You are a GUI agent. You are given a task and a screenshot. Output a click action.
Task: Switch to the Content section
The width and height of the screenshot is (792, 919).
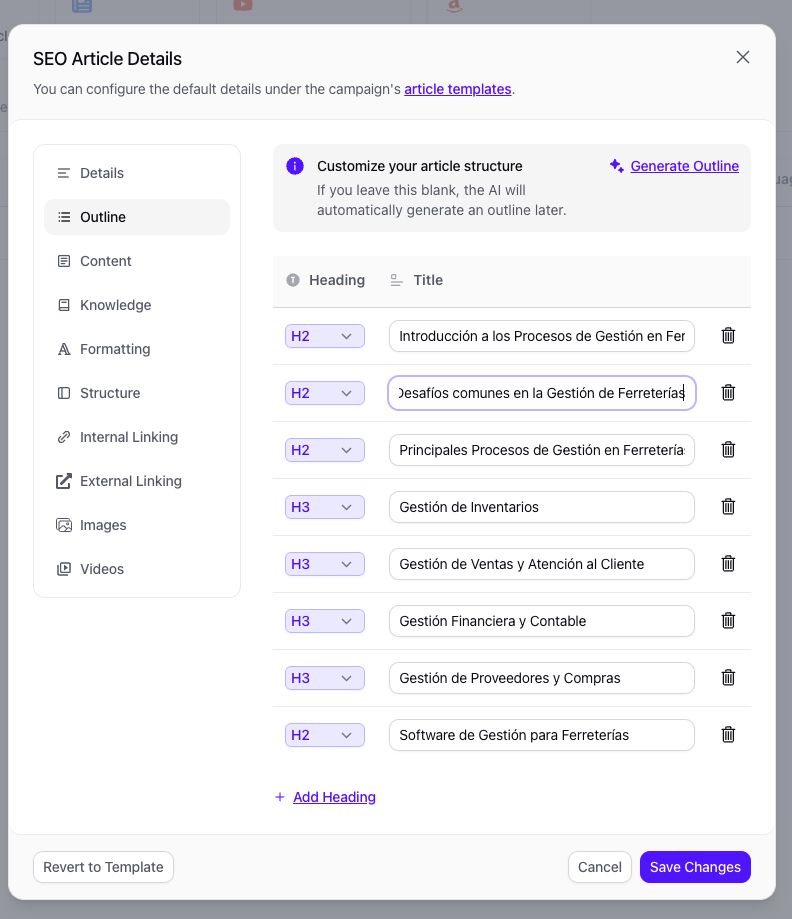[x=137, y=261]
